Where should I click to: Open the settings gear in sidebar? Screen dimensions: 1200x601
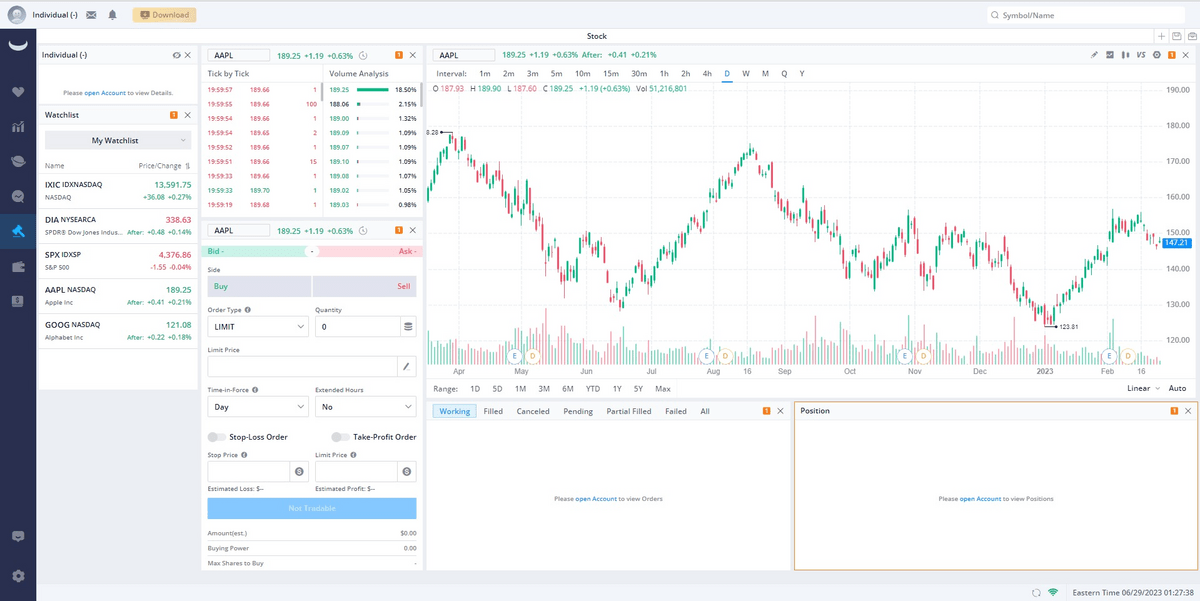[x=18, y=576]
